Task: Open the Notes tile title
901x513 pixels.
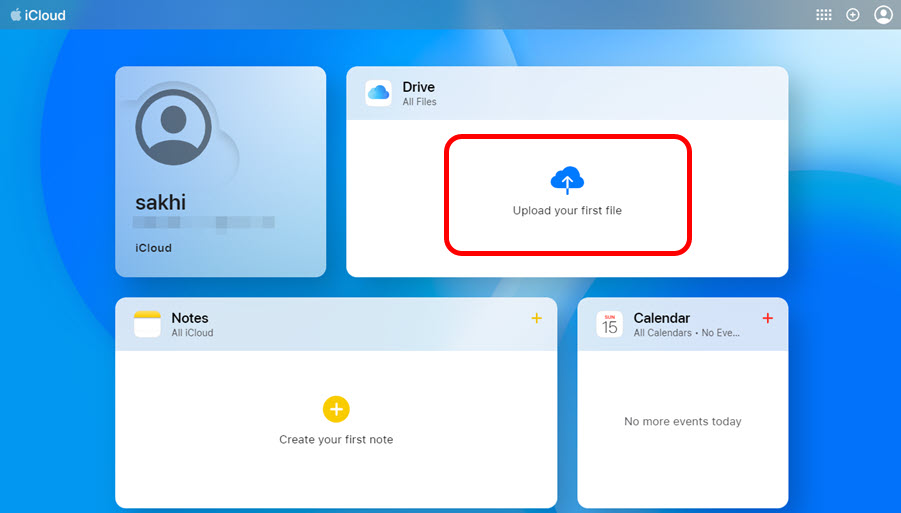Action: (x=190, y=318)
